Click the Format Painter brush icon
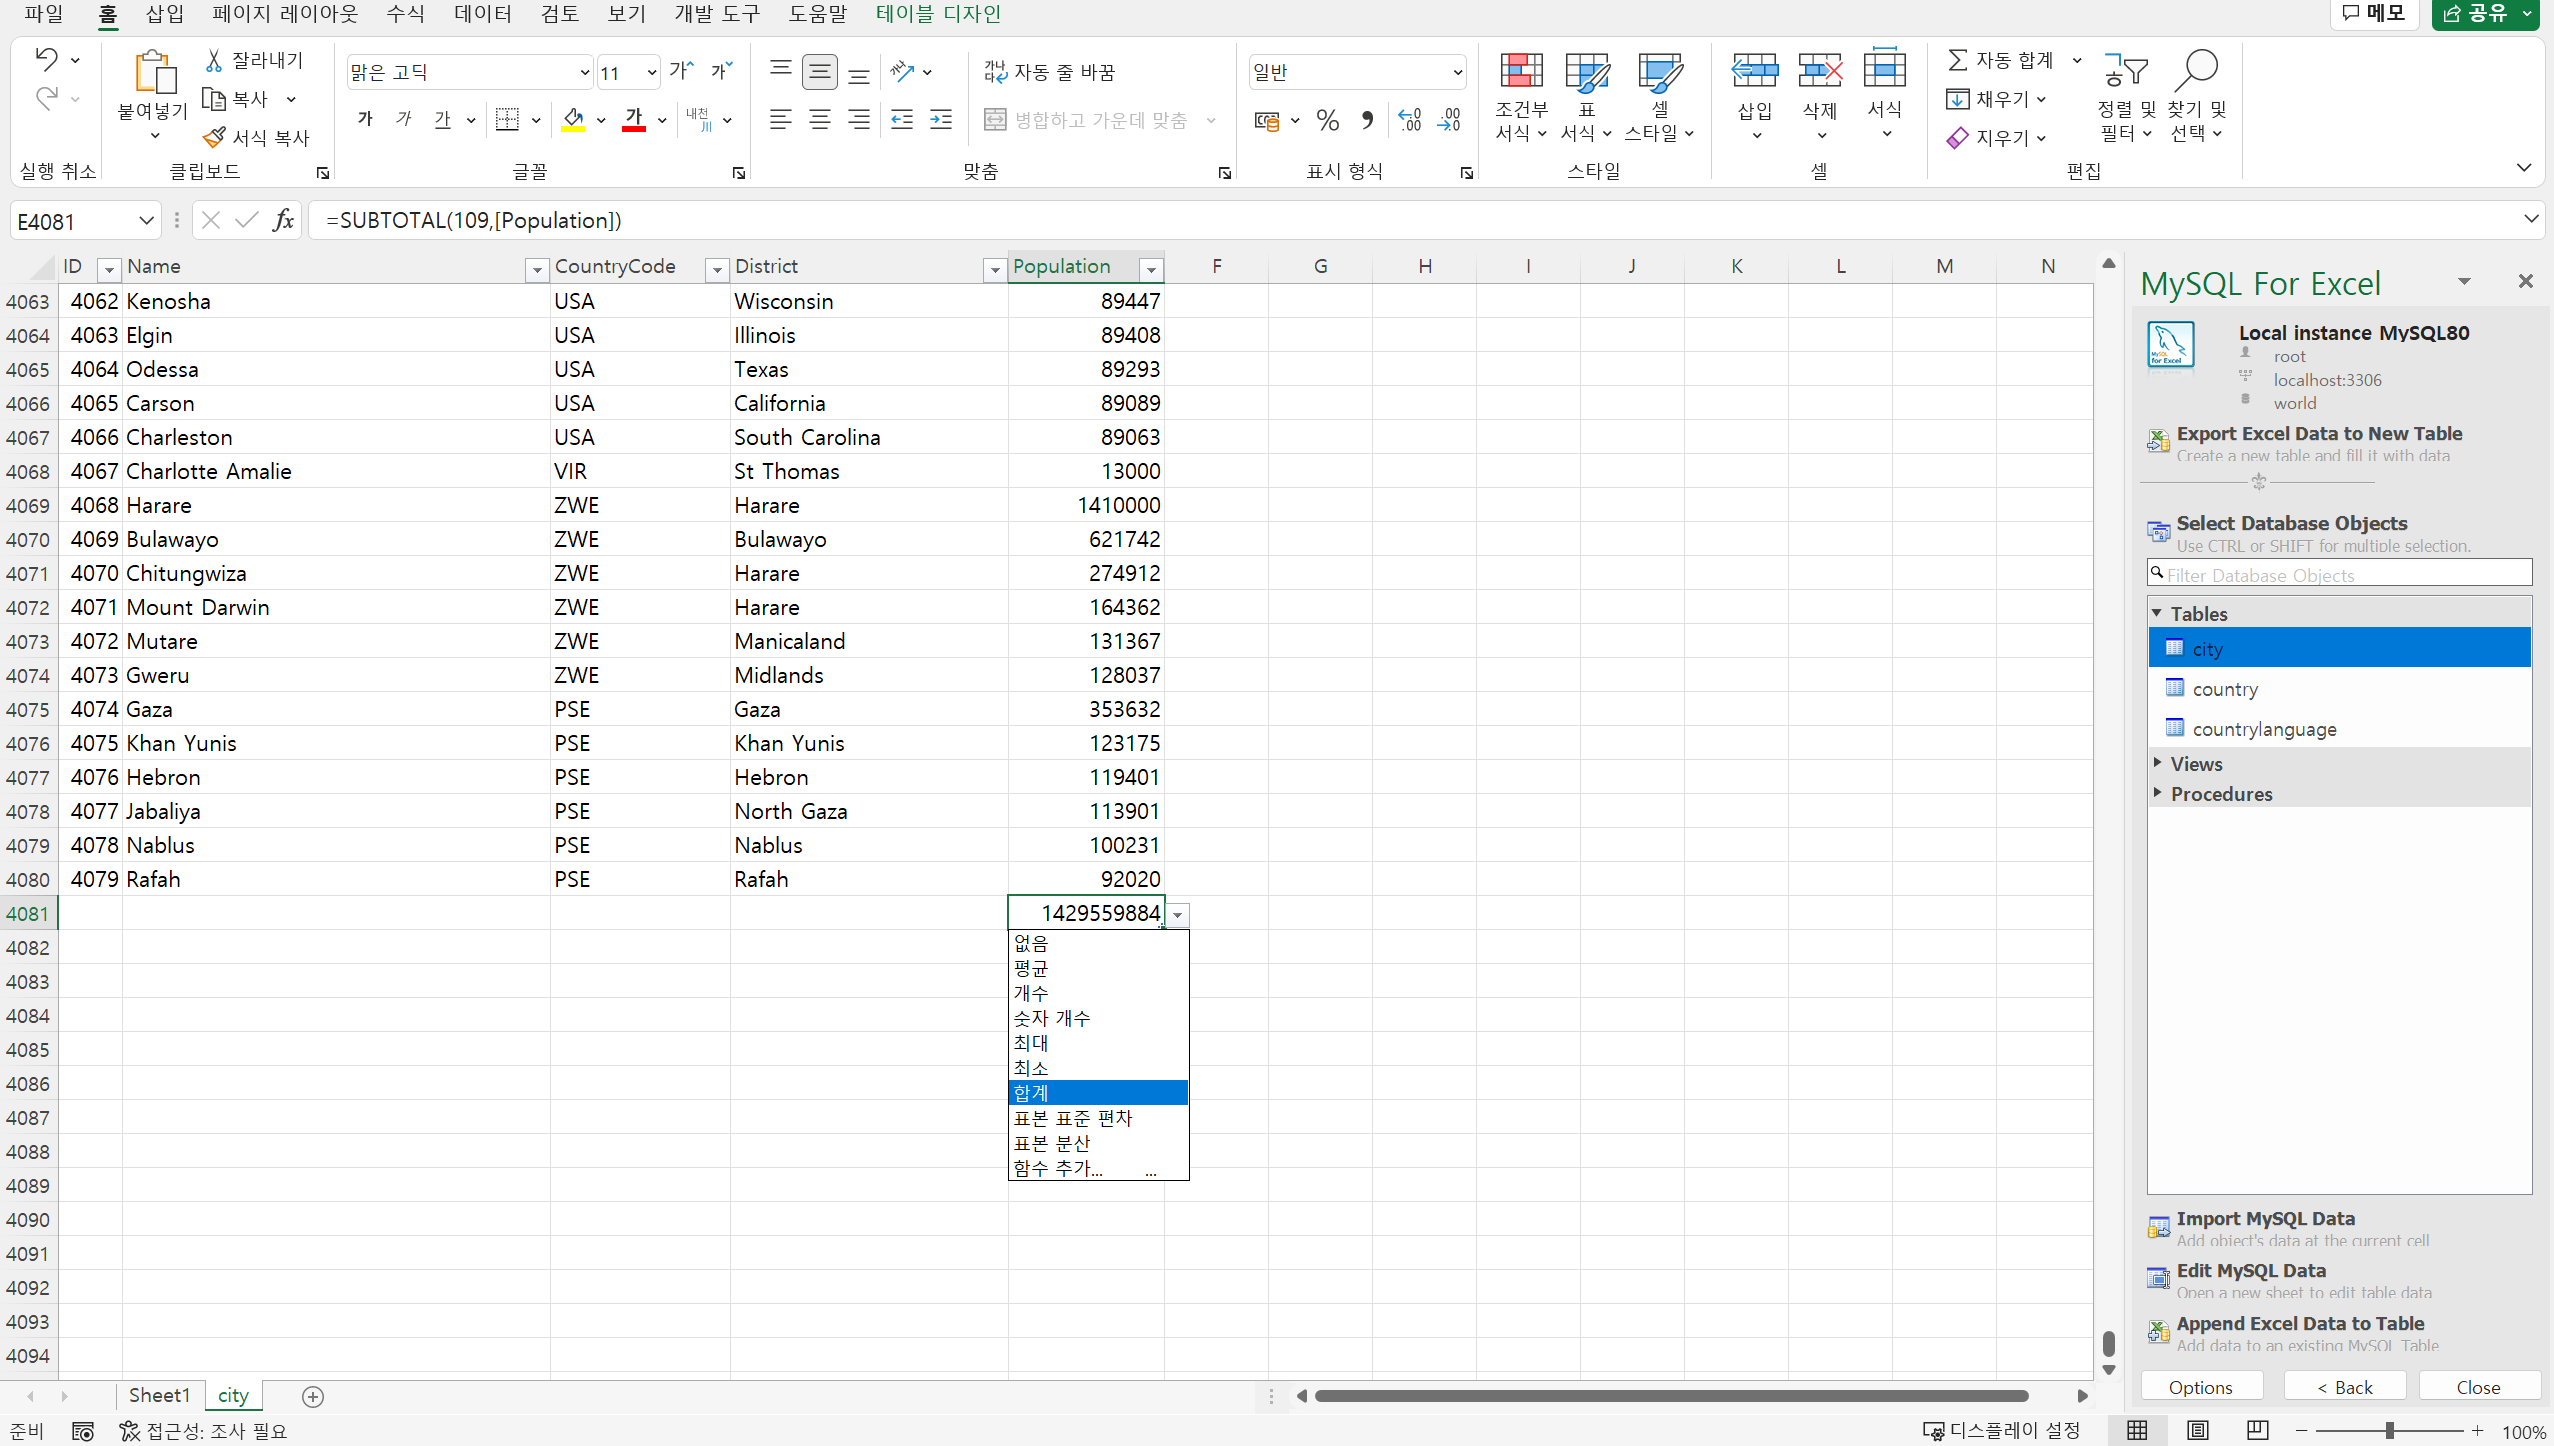This screenshot has width=2554, height=1446. tap(214, 137)
